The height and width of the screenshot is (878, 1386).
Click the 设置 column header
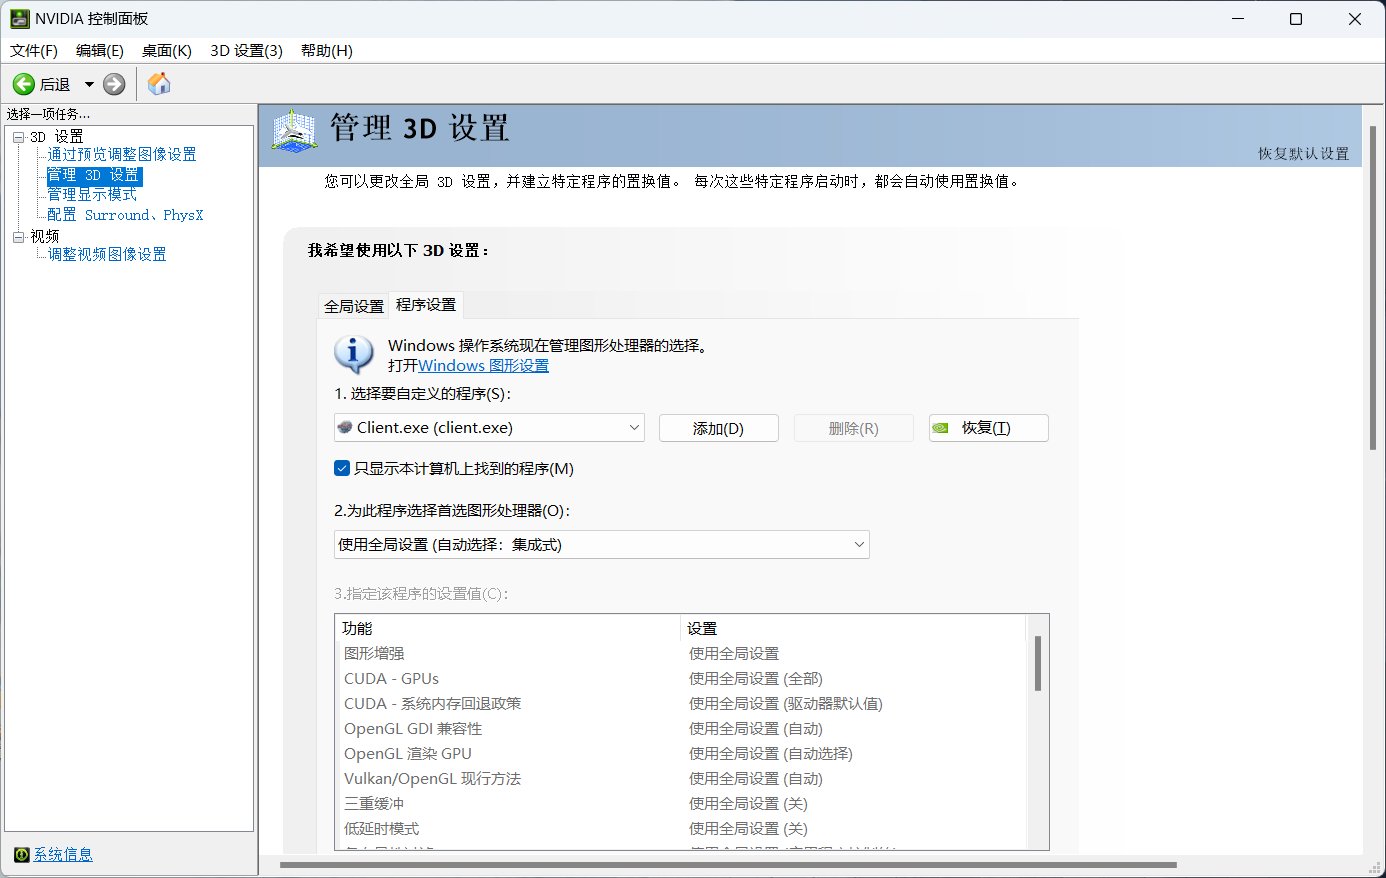coord(853,628)
